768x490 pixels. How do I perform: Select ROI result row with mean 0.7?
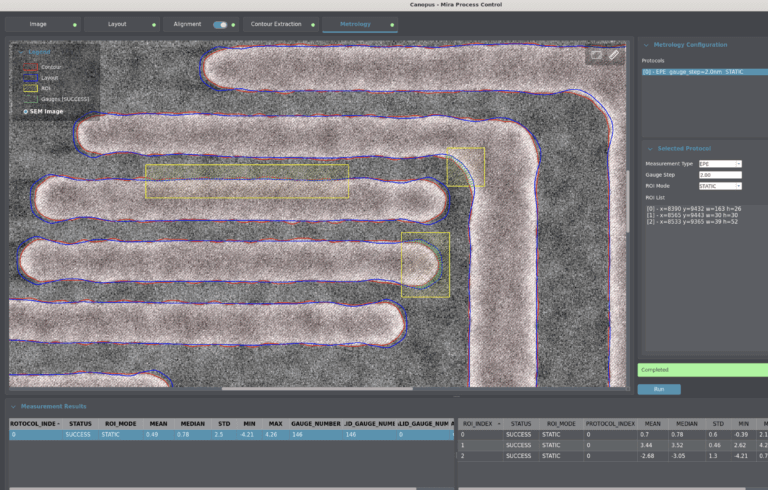pyautogui.click(x=613, y=435)
